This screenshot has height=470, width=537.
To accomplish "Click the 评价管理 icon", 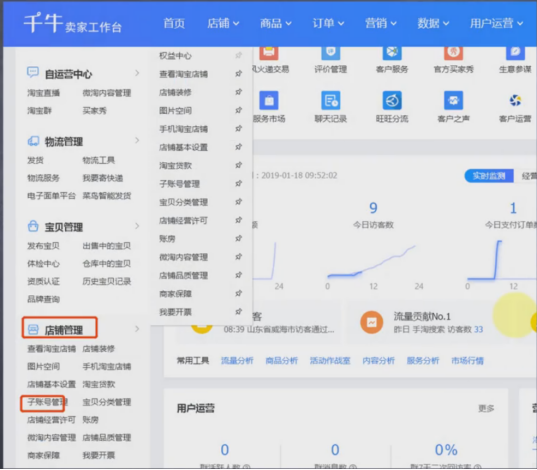I will [x=330, y=53].
